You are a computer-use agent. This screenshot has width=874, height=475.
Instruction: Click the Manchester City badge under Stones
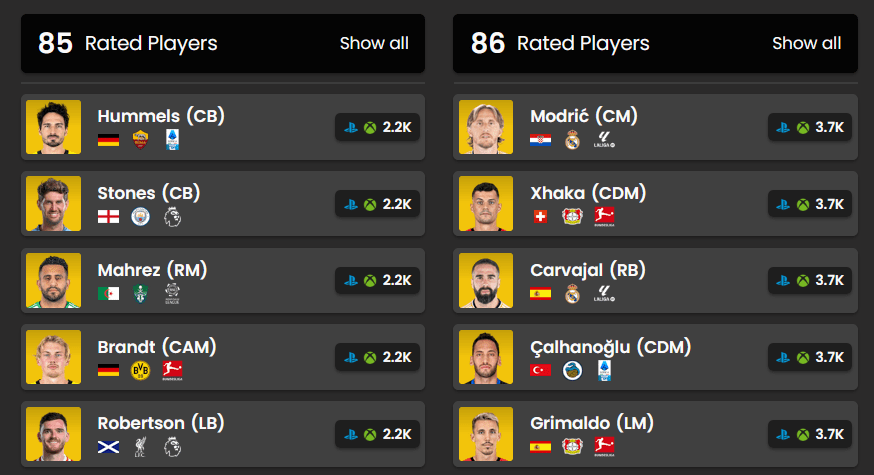tap(140, 216)
